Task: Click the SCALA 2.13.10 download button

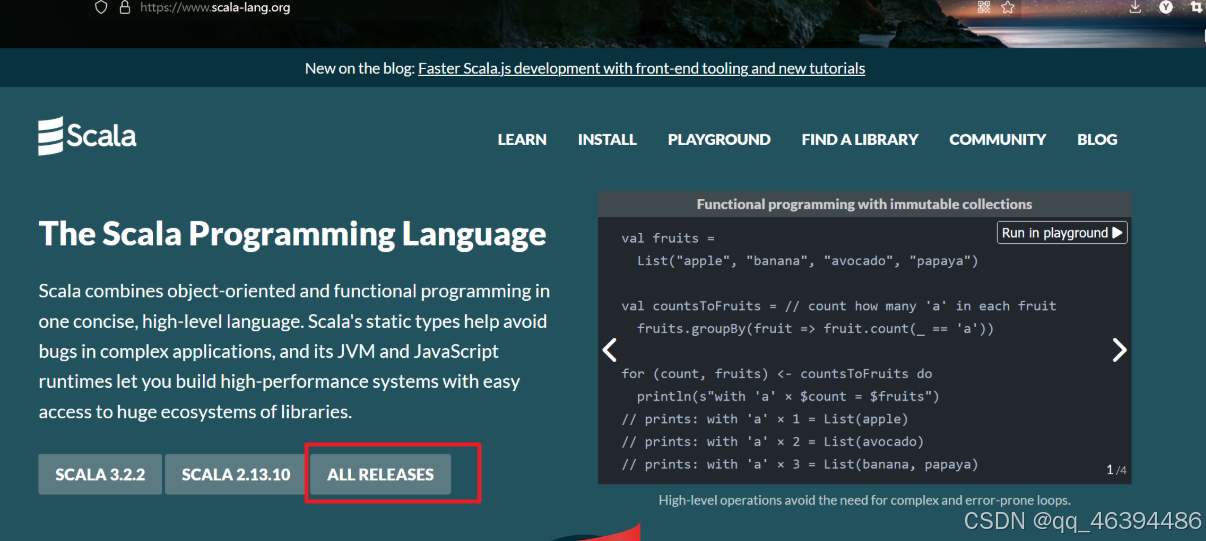Action: (236, 475)
